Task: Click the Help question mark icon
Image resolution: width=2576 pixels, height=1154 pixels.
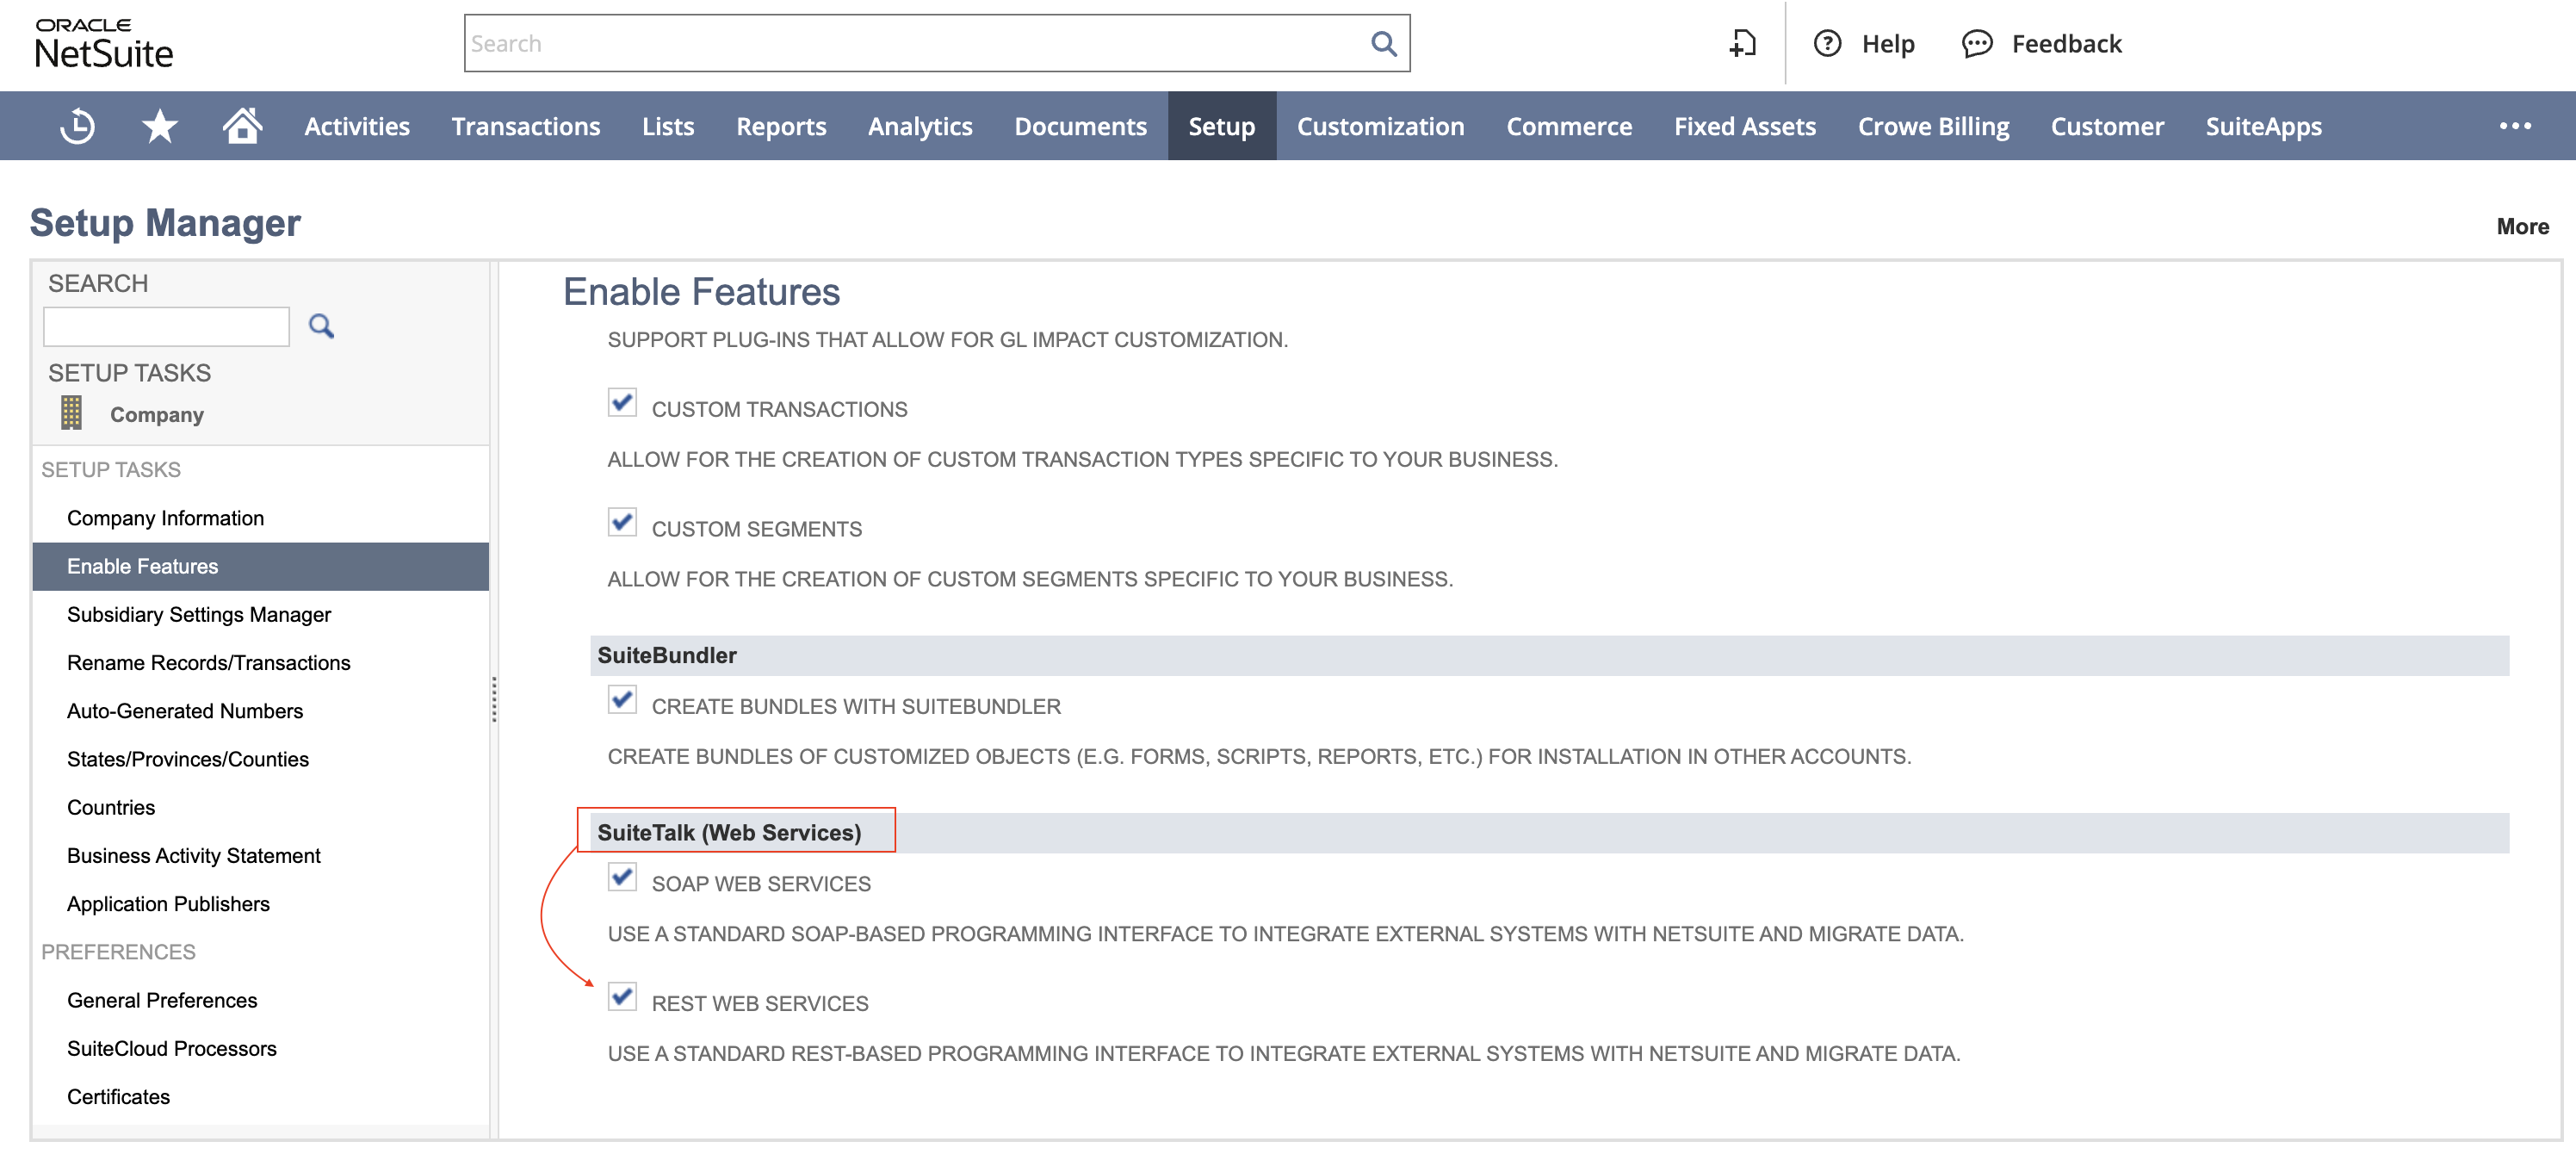Action: tap(1827, 43)
